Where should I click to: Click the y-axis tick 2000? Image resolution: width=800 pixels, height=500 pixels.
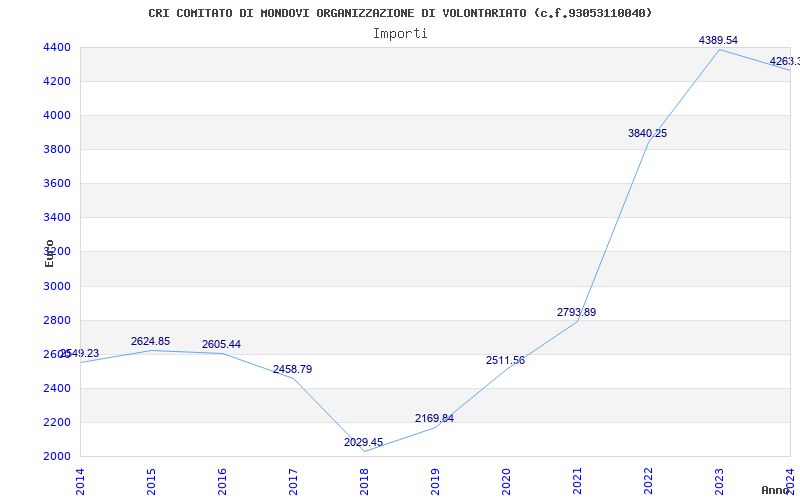pos(57,457)
